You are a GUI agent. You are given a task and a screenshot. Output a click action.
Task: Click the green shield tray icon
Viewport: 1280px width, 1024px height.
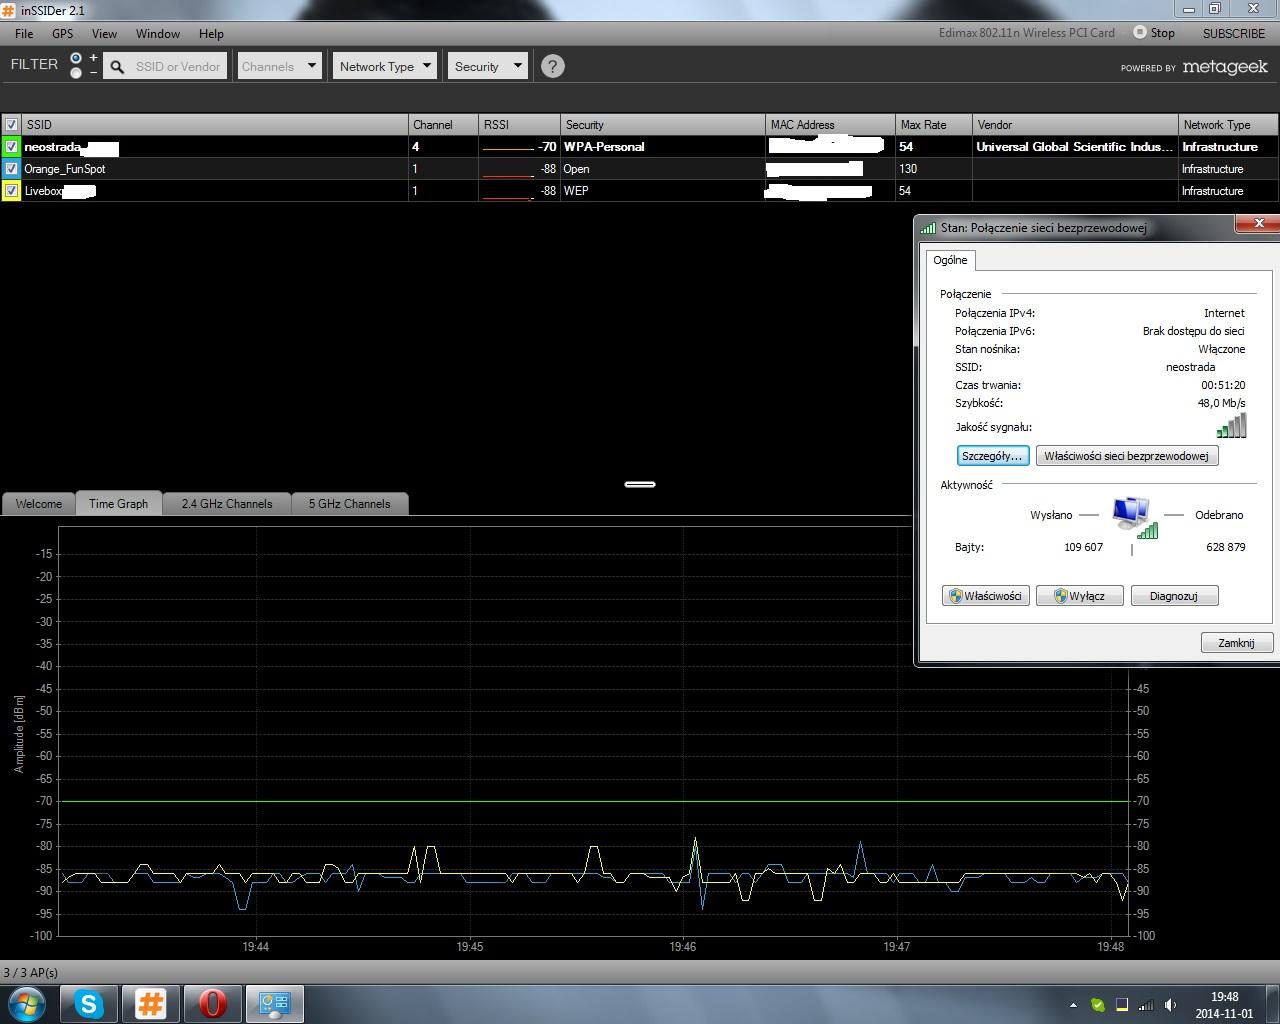1097,1005
